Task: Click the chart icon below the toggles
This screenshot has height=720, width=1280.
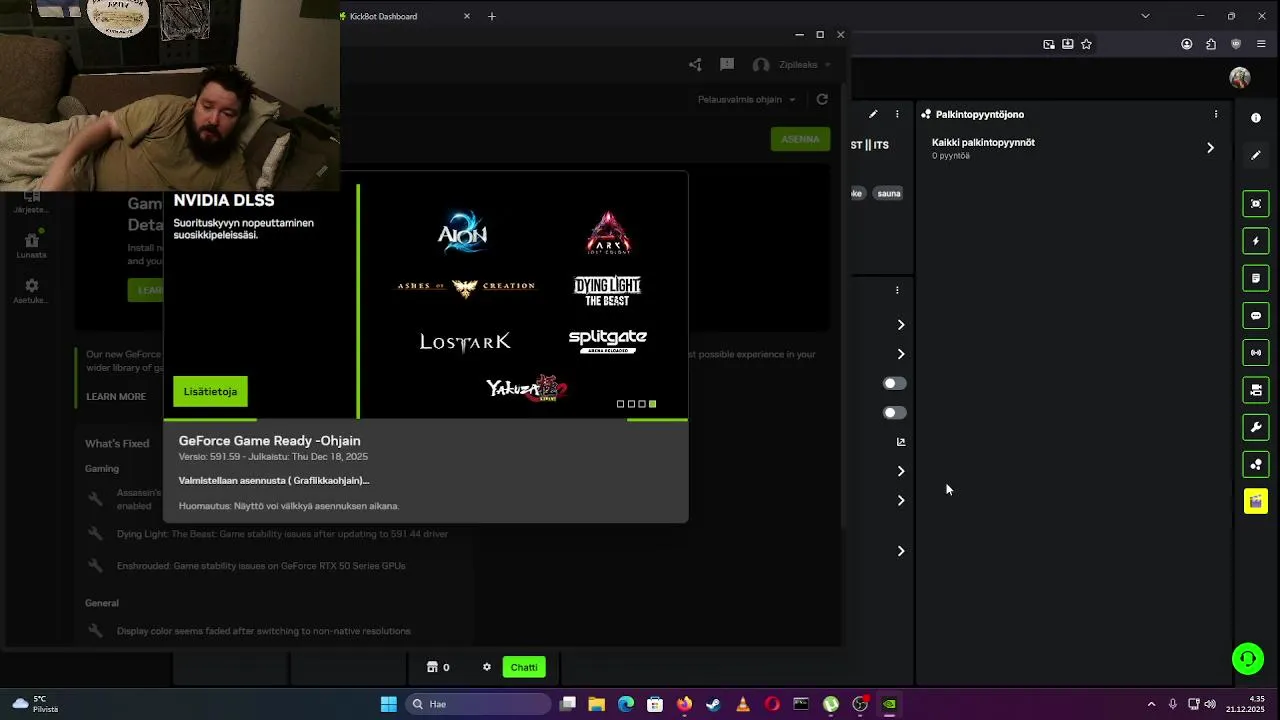Action: (x=901, y=442)
